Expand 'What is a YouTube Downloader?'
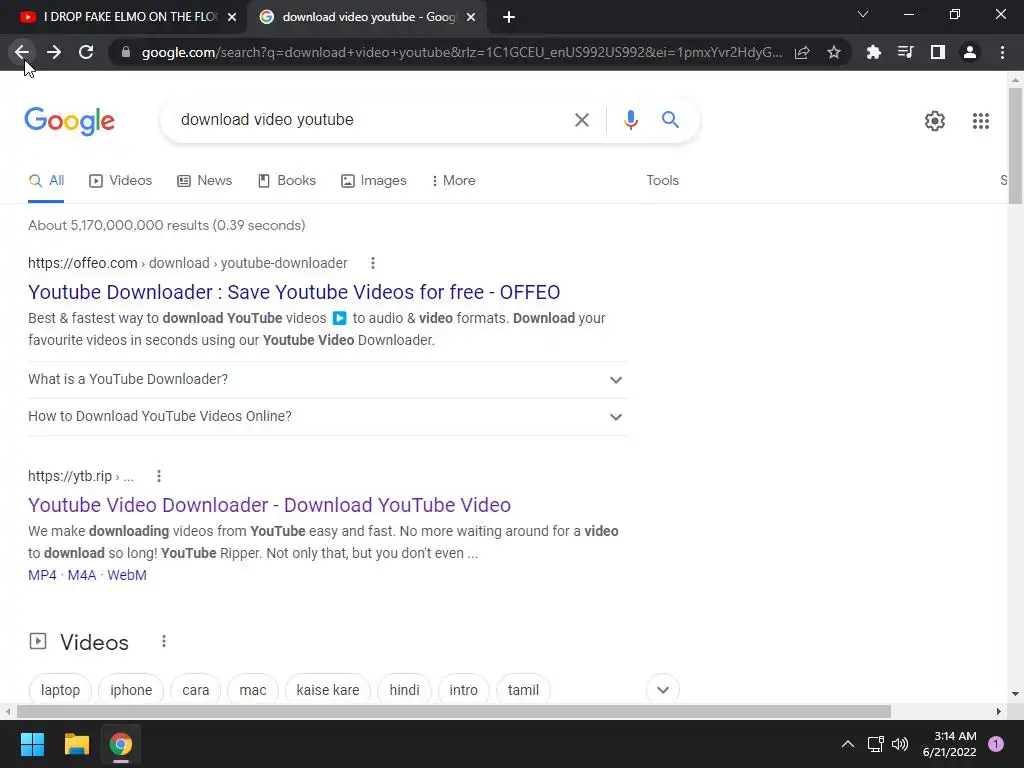Image resolution: width=1024 pixels, height=768 pixels. click(328, 379)
